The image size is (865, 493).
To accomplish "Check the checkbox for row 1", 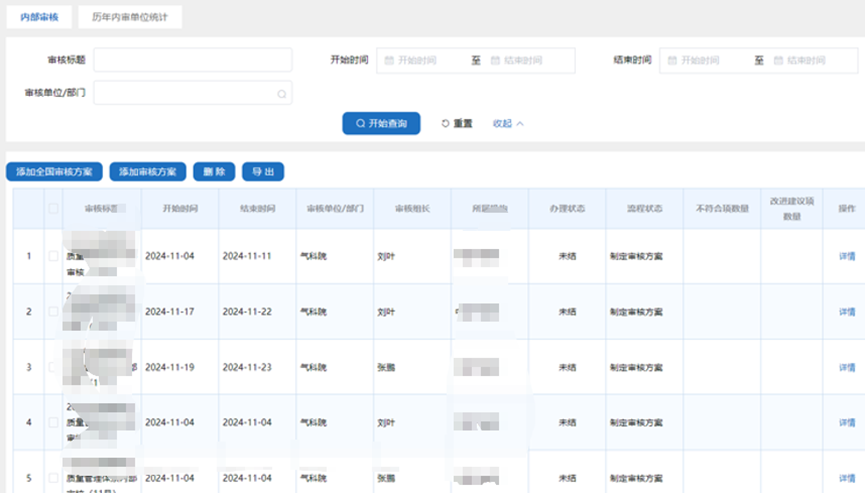I will tap(54, 256).
